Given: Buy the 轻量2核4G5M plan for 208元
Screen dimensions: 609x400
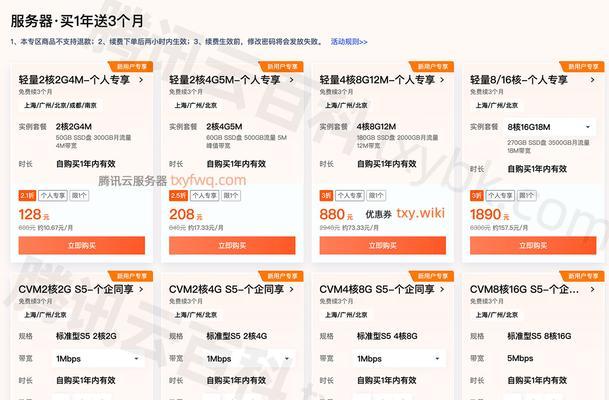Looking at the screenshot, I should click(x=232, y=245).
